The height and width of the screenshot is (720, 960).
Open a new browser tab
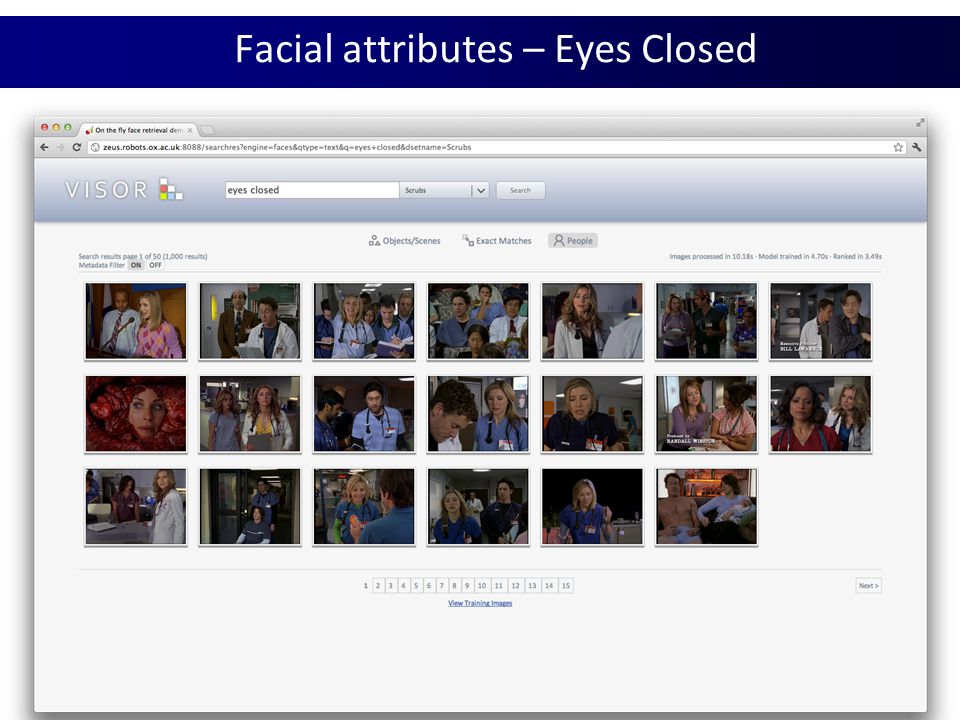[x=208, y=130]
